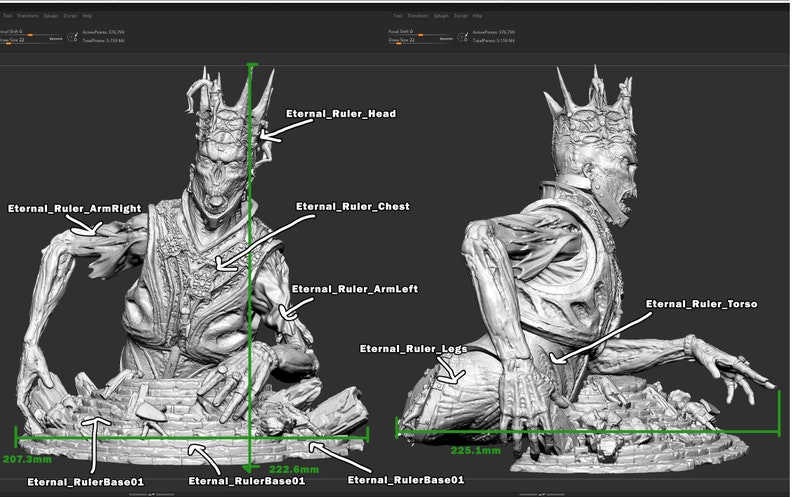
Task: Open the Tool menu in left window
Action: coord(8,16)
